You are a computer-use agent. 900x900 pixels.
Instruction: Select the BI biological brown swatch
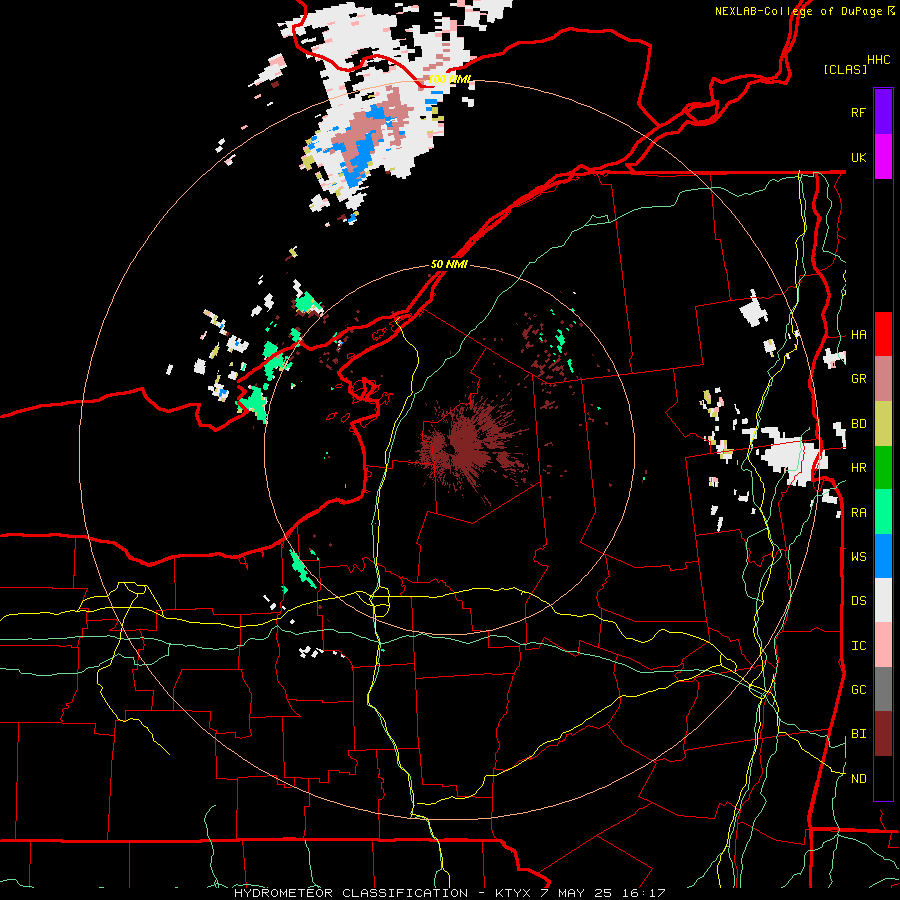[x=883, y=734]
